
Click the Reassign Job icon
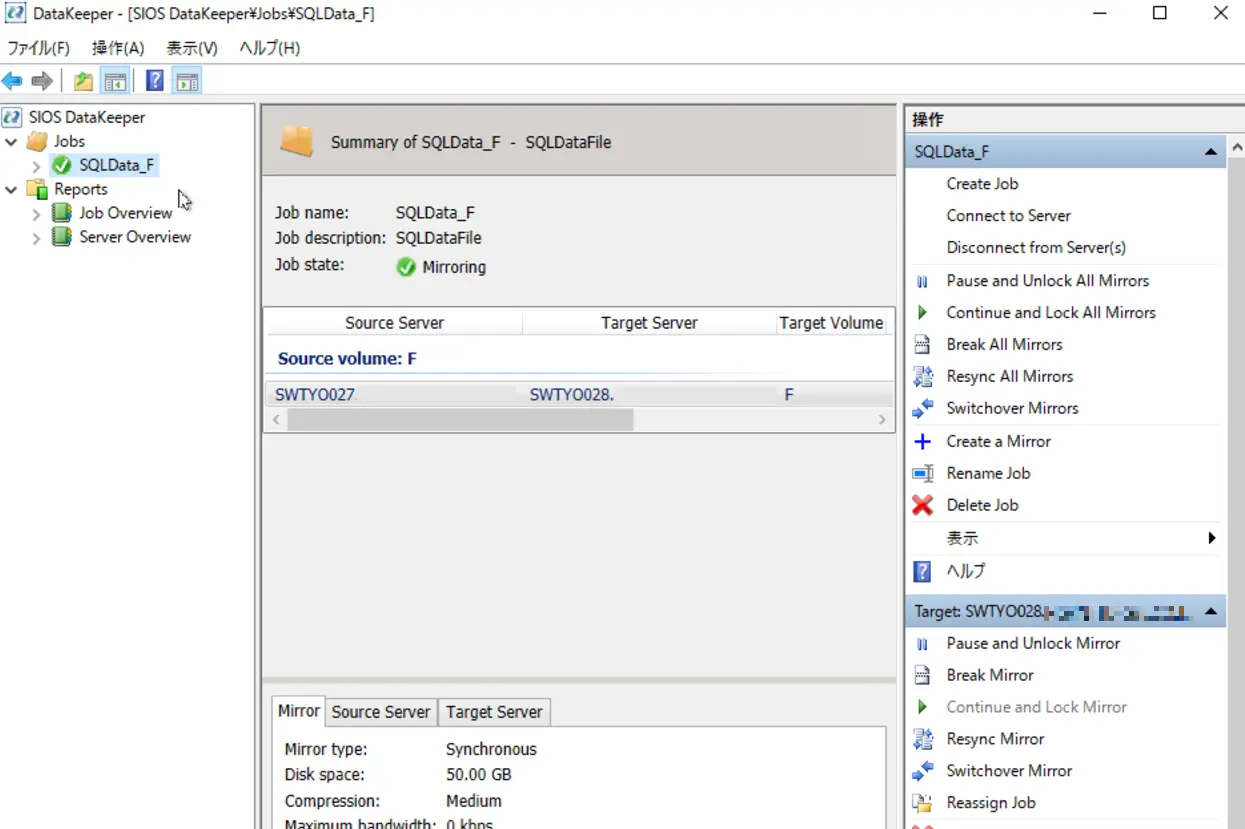pos(923,803)
